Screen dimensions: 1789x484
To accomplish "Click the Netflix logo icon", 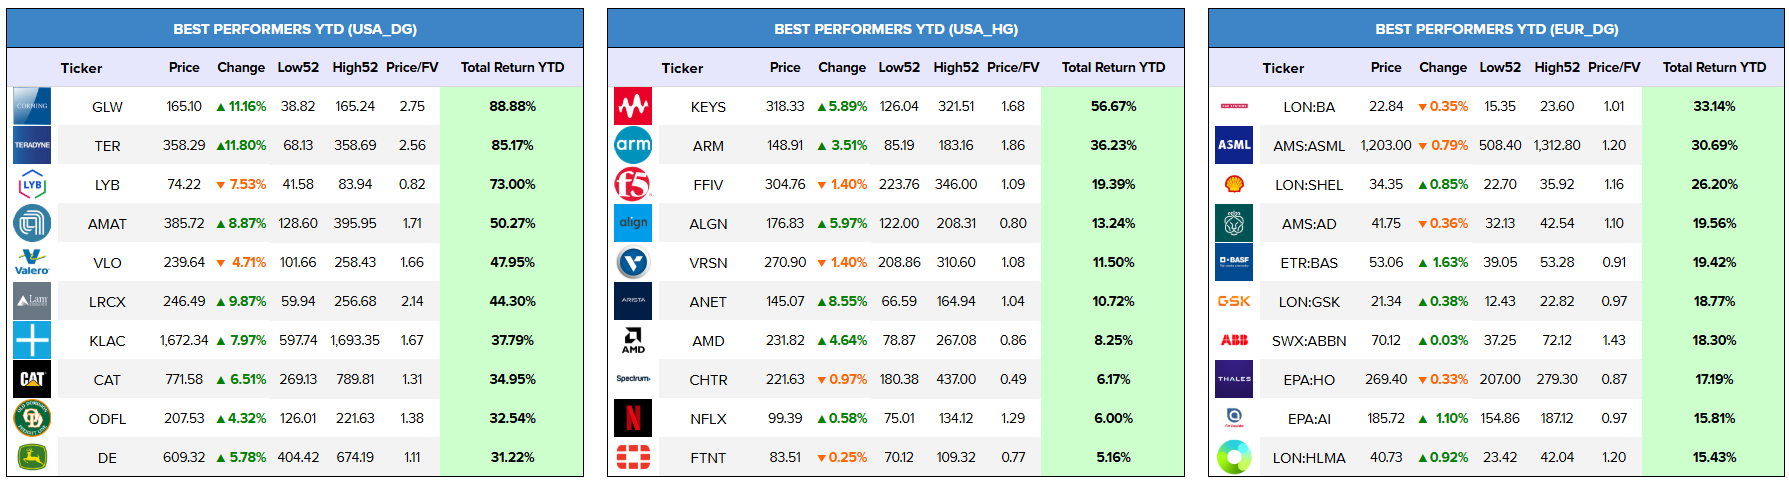I will click(633, 418).
